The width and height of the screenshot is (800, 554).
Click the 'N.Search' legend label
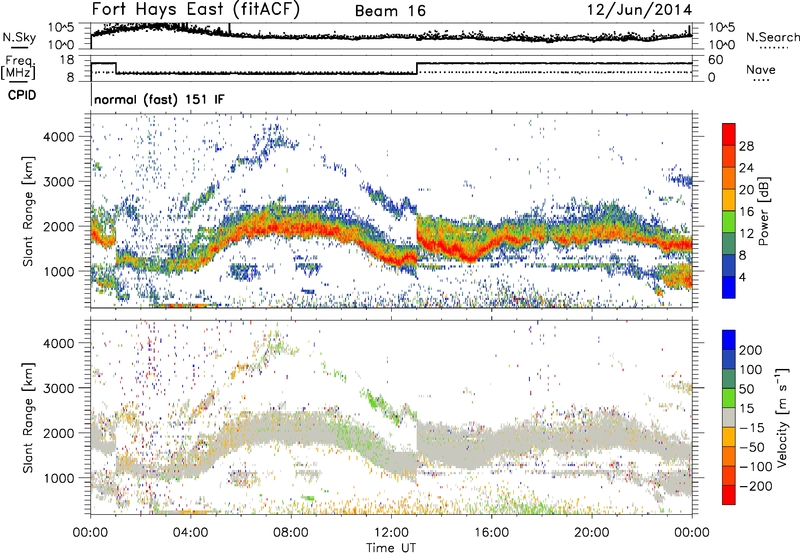point(772,37)
